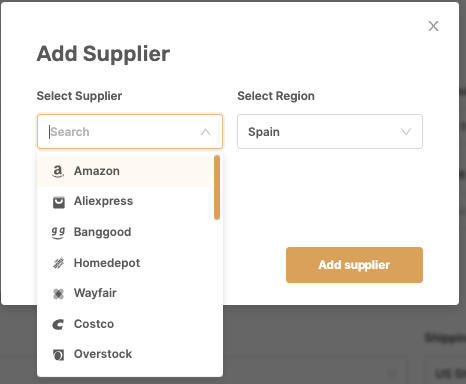
Task: Focus the supplier Search input field
Action: click(x=123, y=132)
